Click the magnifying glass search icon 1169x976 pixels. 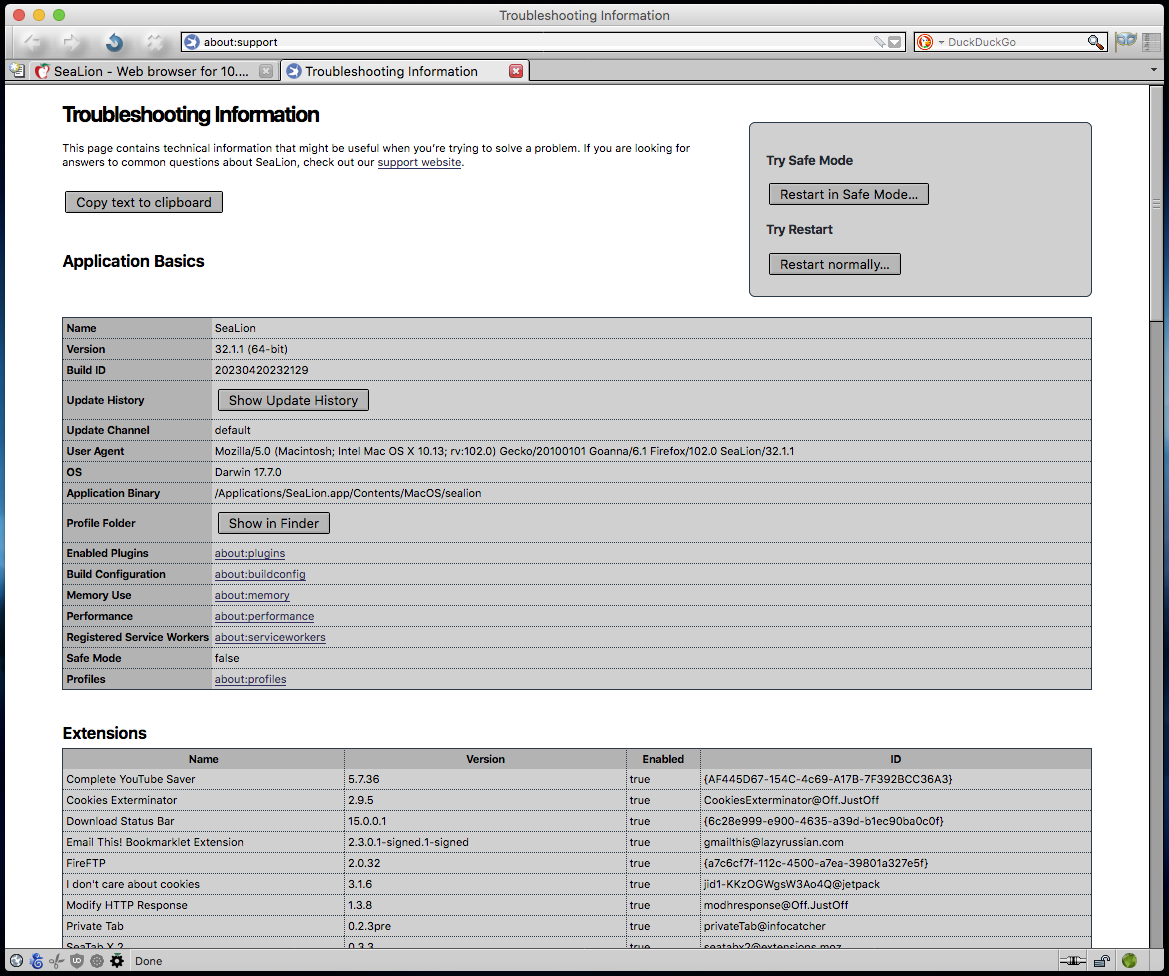click(1095, 42)
